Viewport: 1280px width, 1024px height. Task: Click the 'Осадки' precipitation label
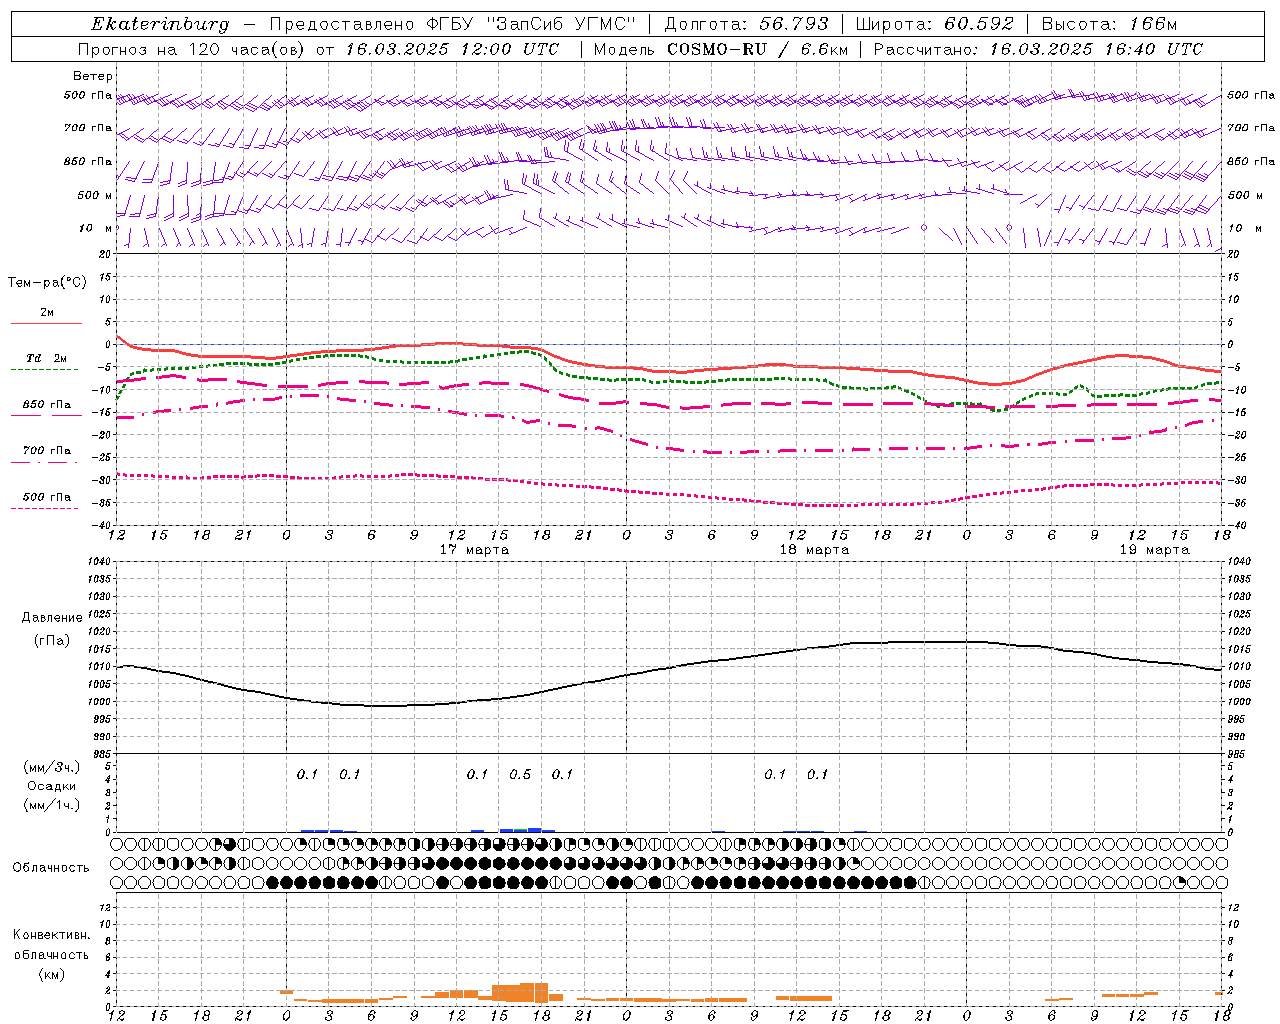pyautogui.click(x=52, y=786)
